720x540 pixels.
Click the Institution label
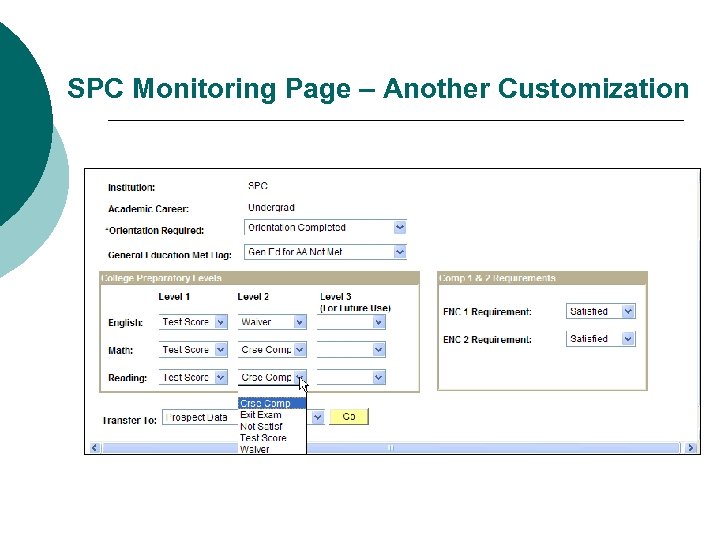131,187
